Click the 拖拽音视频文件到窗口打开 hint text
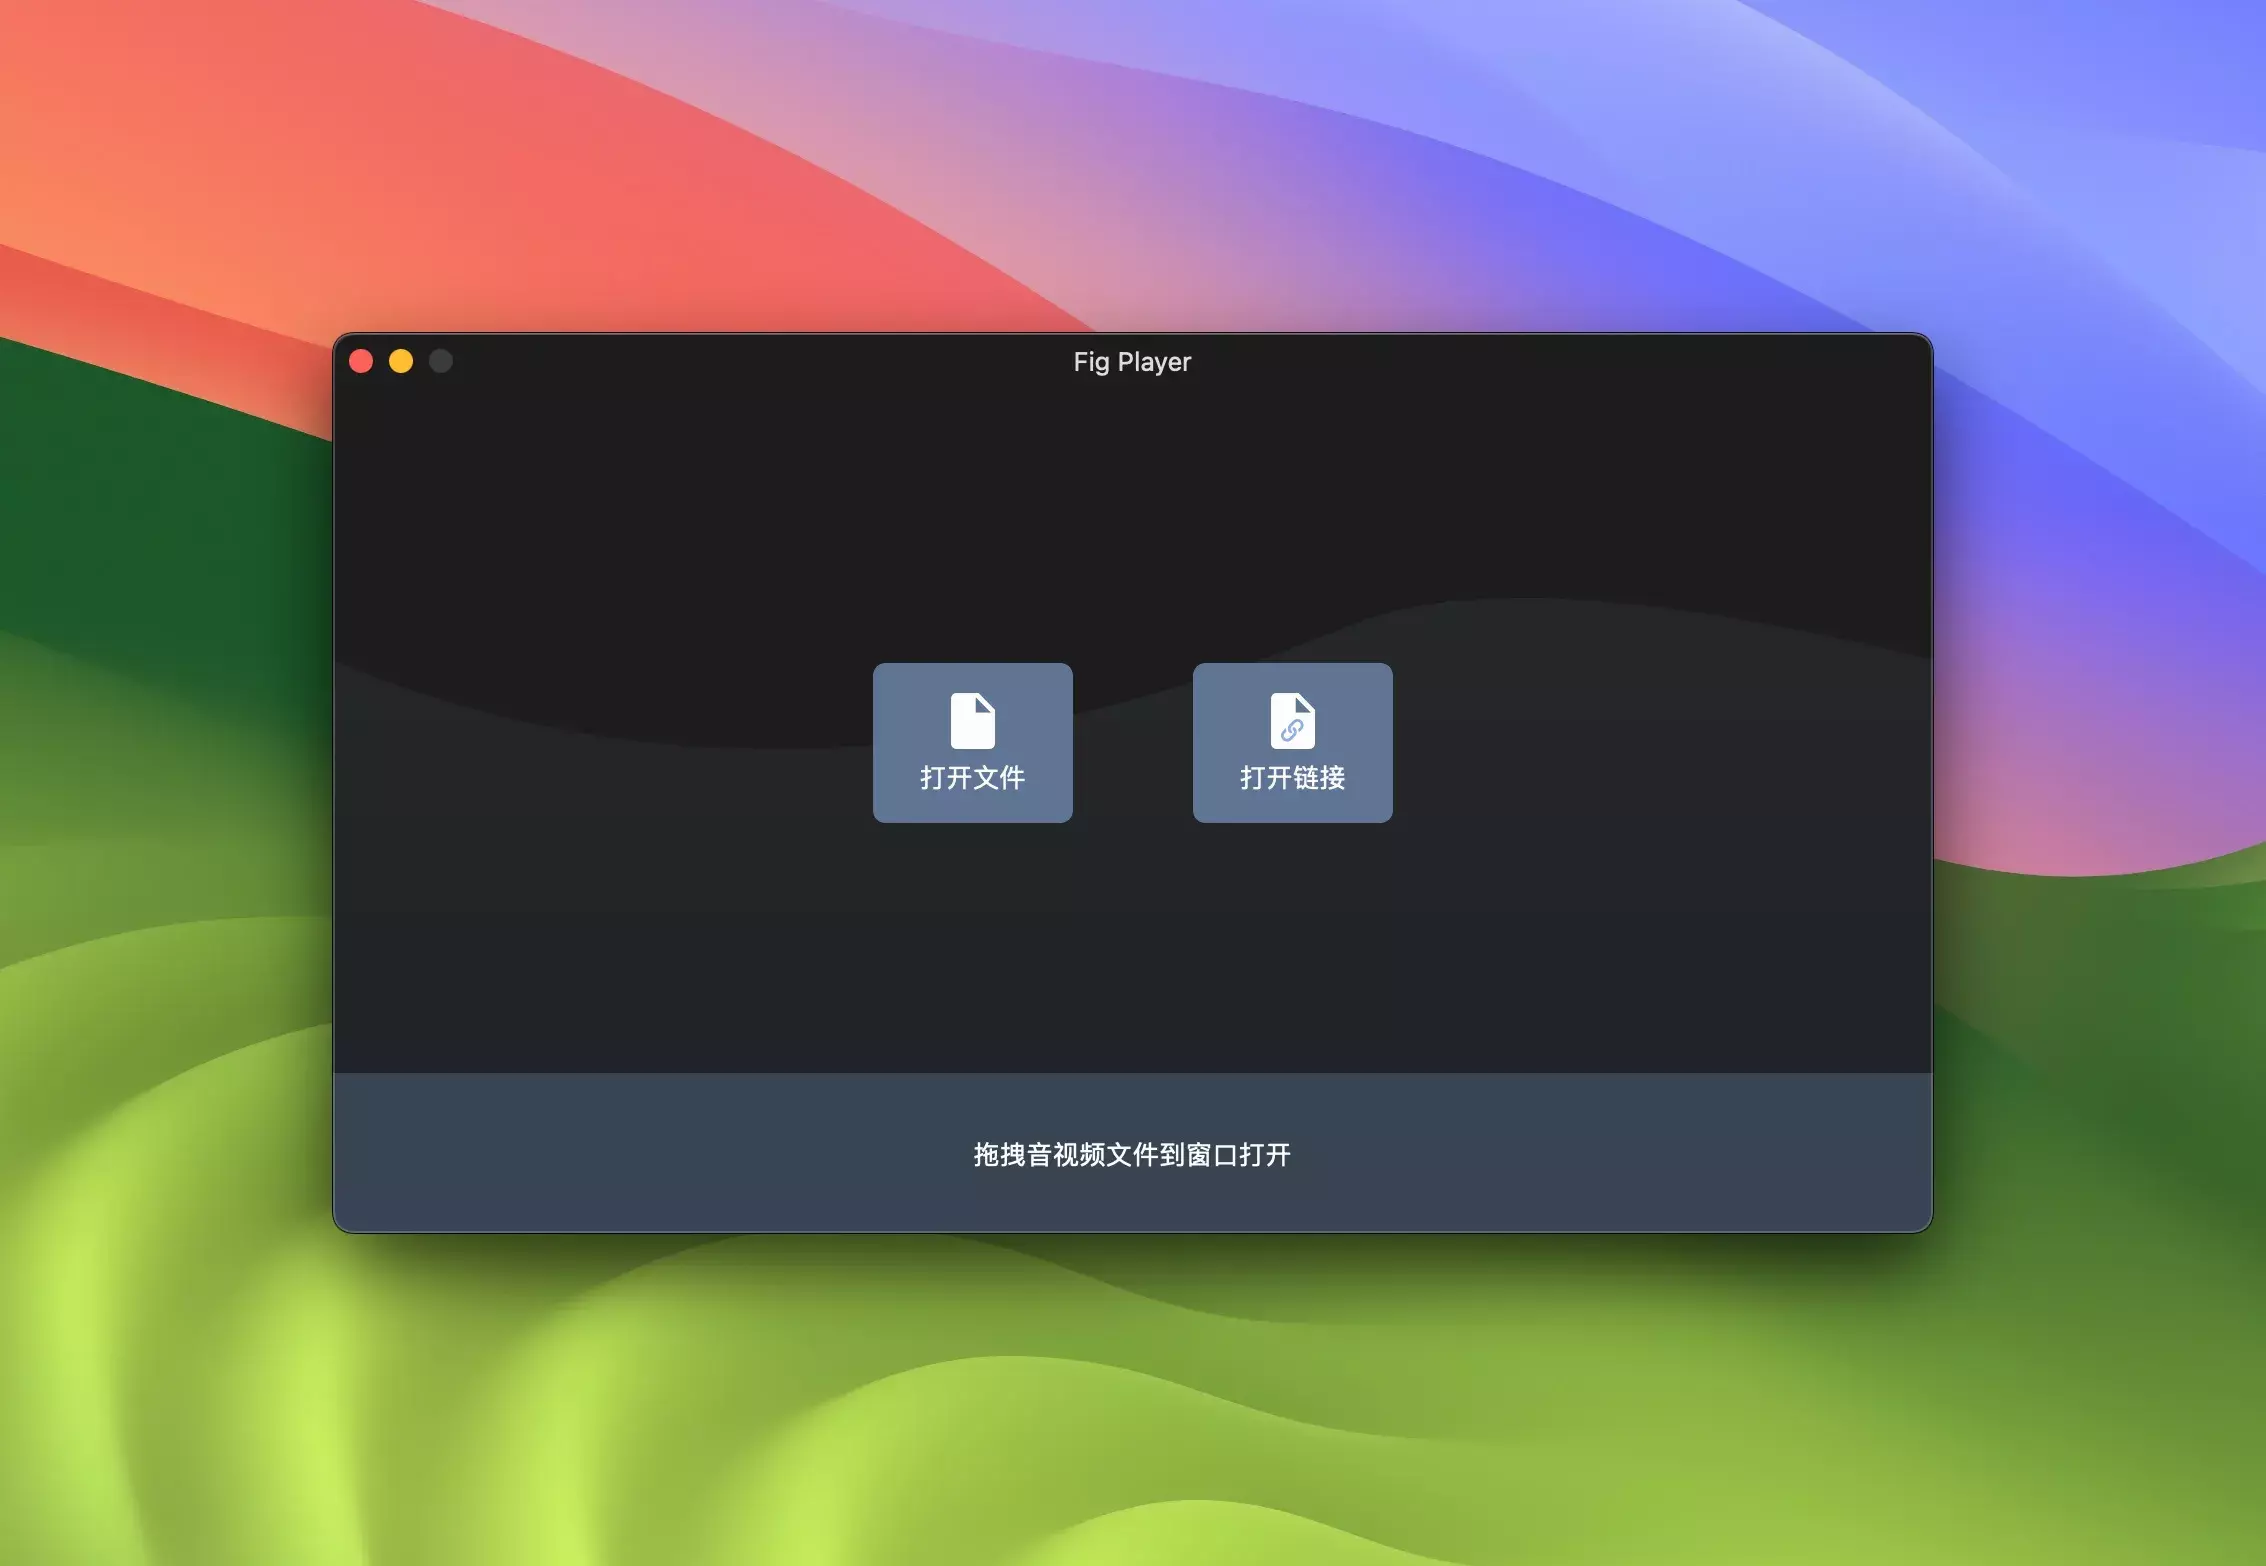 (x=1132, y=1155)
